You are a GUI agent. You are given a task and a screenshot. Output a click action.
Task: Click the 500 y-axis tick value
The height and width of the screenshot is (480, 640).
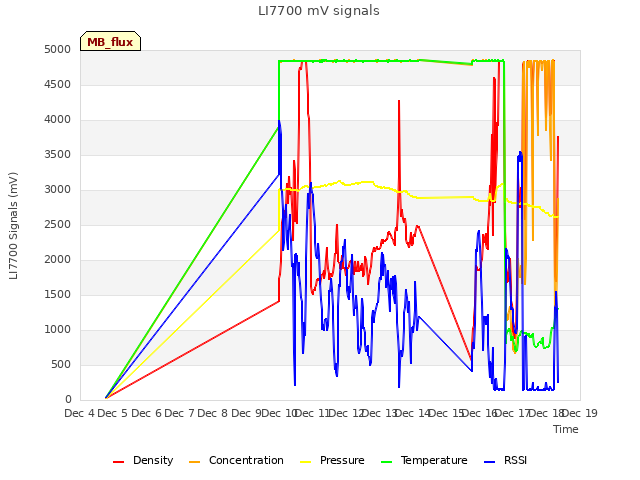click(61, 364)
